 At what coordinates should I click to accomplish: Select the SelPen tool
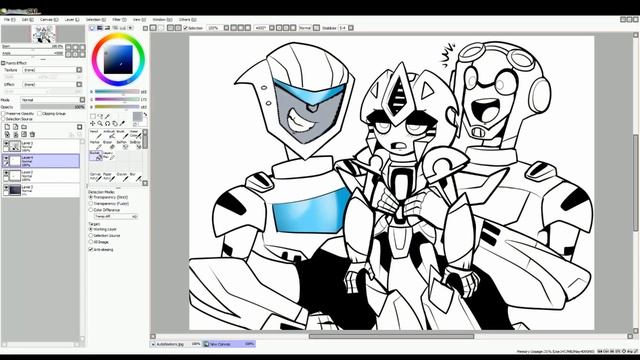point(122,145)
